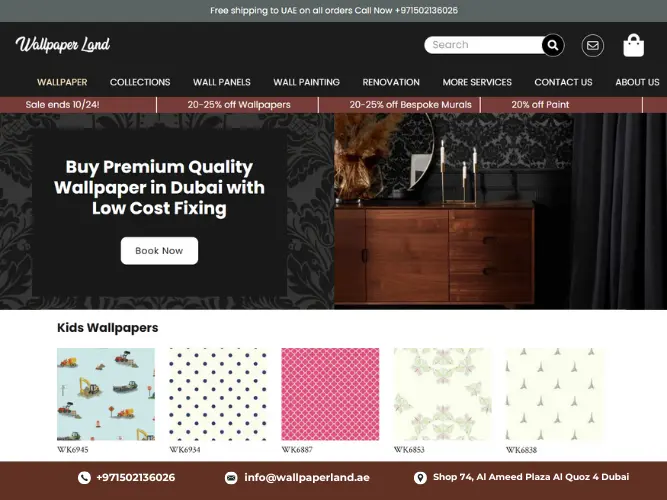Screen dimensions: 667x500
Task: Click the search magnifier icon
Action: point(553,45)
